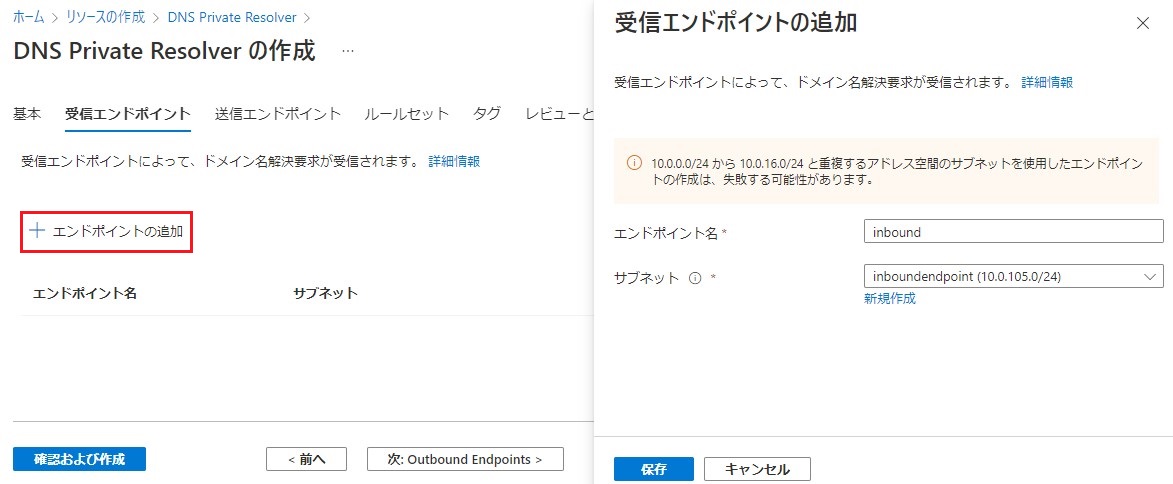Click the plus icon for adding an endpoint
This screenshot has width=1173, height=484.
36,230
